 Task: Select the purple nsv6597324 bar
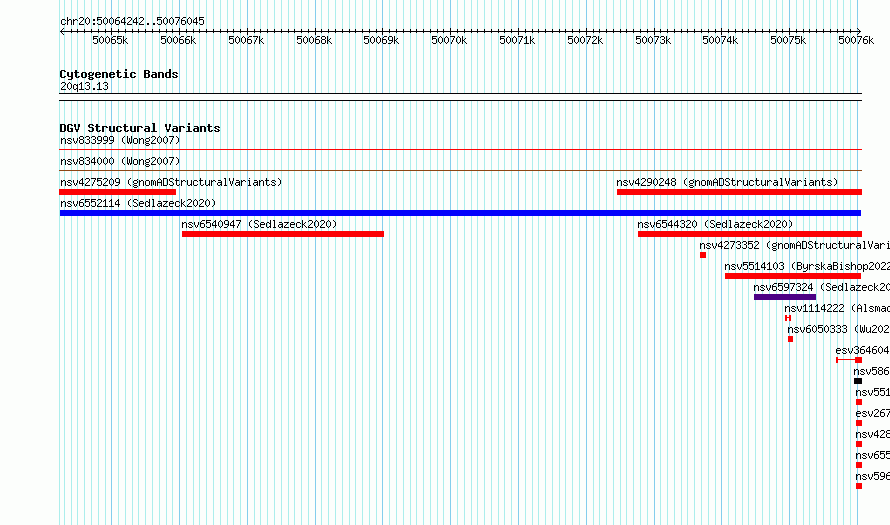tap(785, 297)
